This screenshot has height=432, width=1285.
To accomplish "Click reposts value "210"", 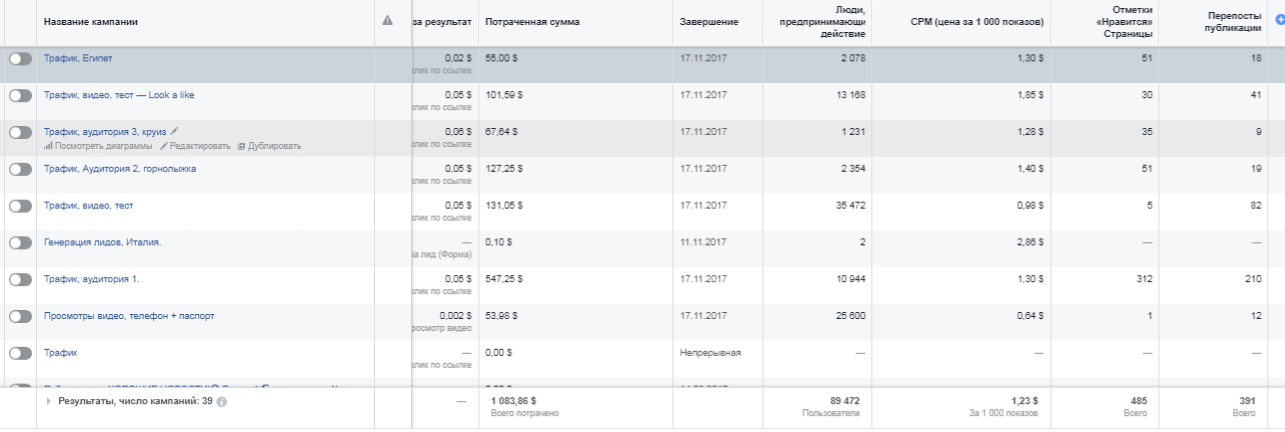I will [1253, 279].
